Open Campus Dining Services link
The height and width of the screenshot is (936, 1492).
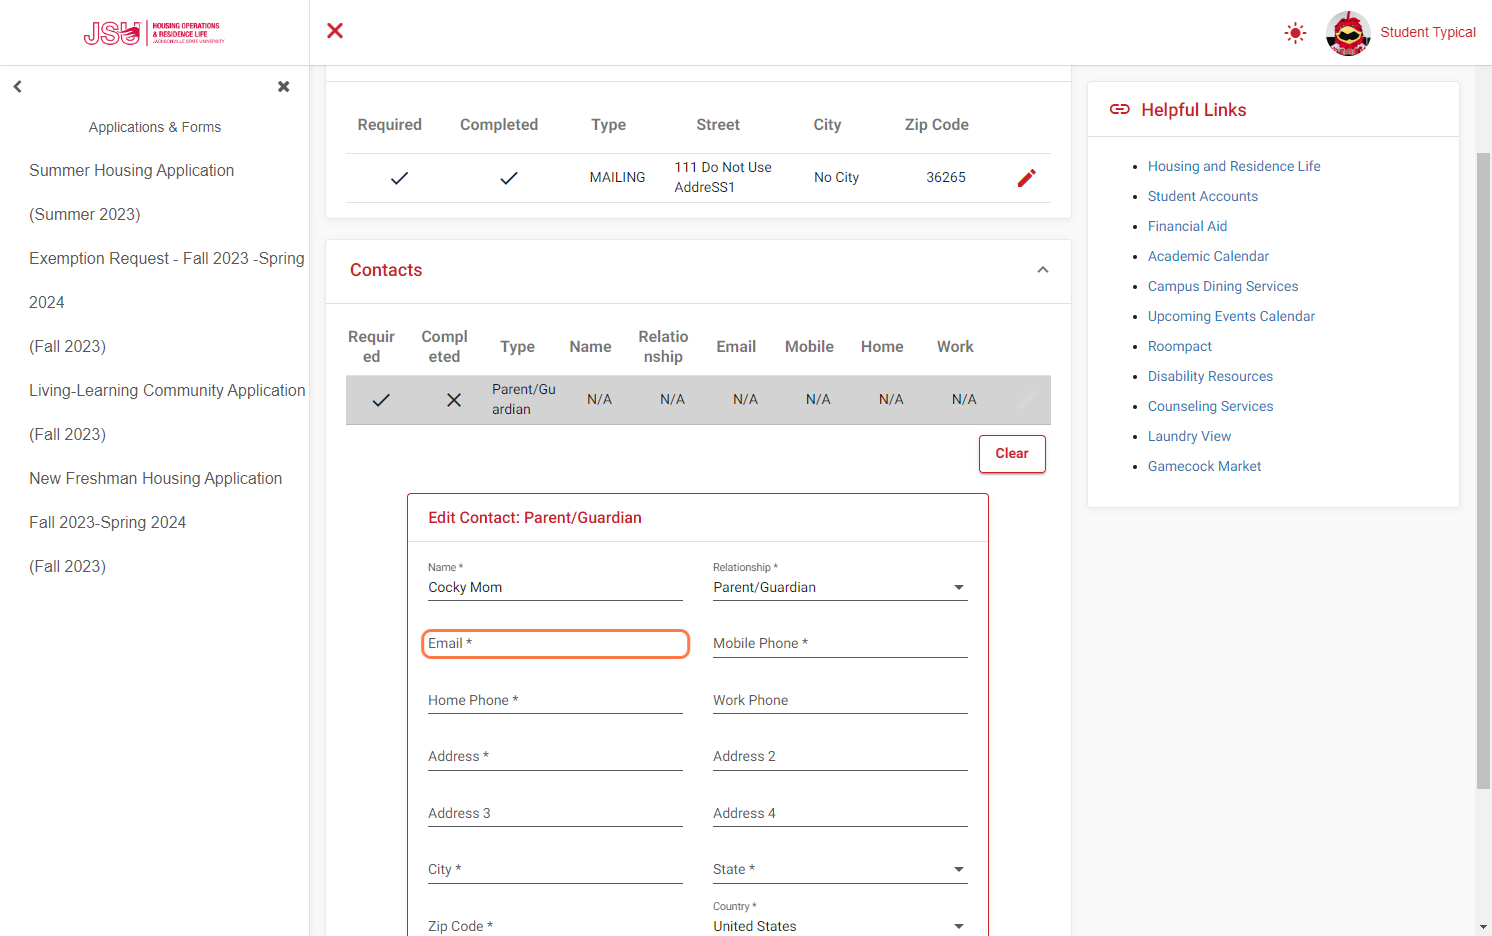click(x=1223, y=287)
